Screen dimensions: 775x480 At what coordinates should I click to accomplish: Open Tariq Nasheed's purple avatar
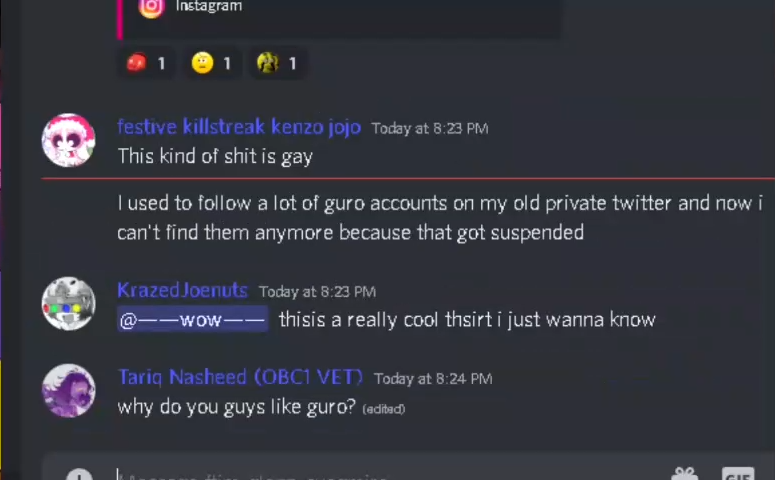(x=68, y=391)
